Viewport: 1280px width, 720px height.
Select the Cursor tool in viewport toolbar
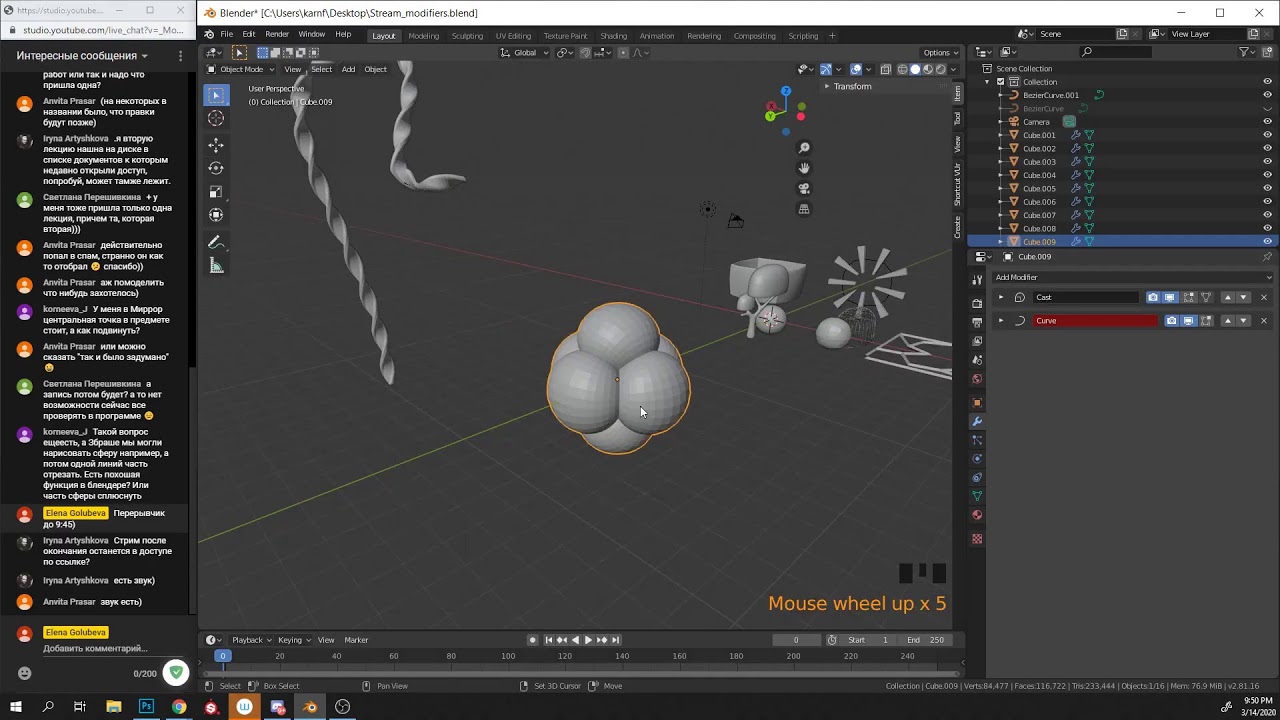tap(216, 119)
